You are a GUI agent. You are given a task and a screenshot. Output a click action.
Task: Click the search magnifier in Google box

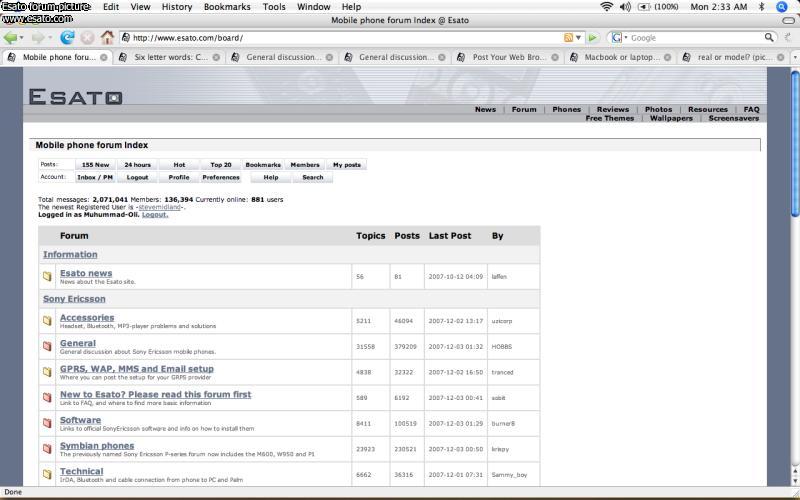(x=769, y=37)
